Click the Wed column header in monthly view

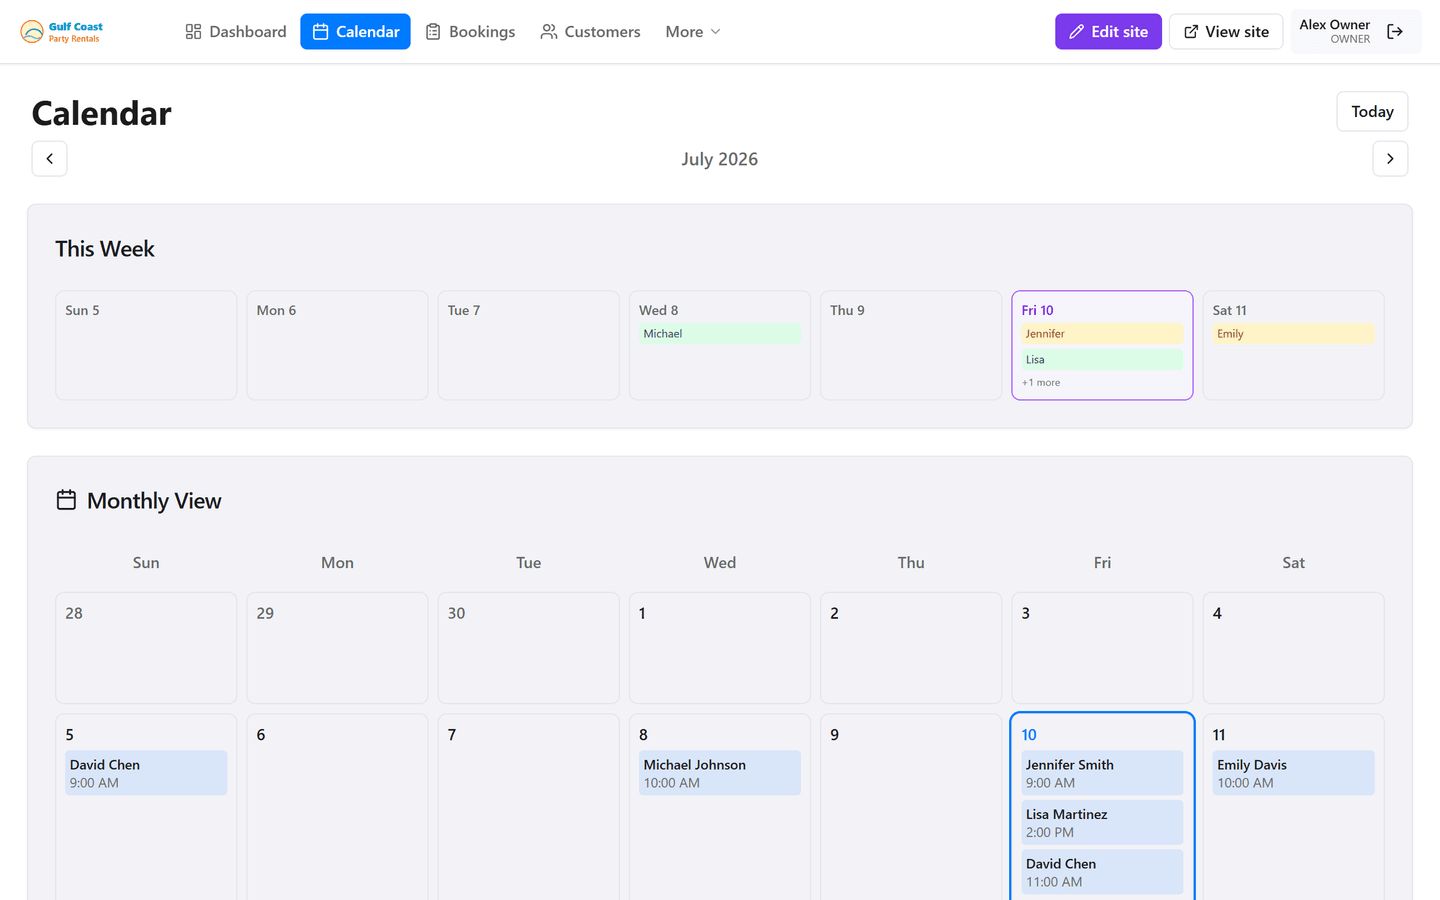[x=720, y=563]
